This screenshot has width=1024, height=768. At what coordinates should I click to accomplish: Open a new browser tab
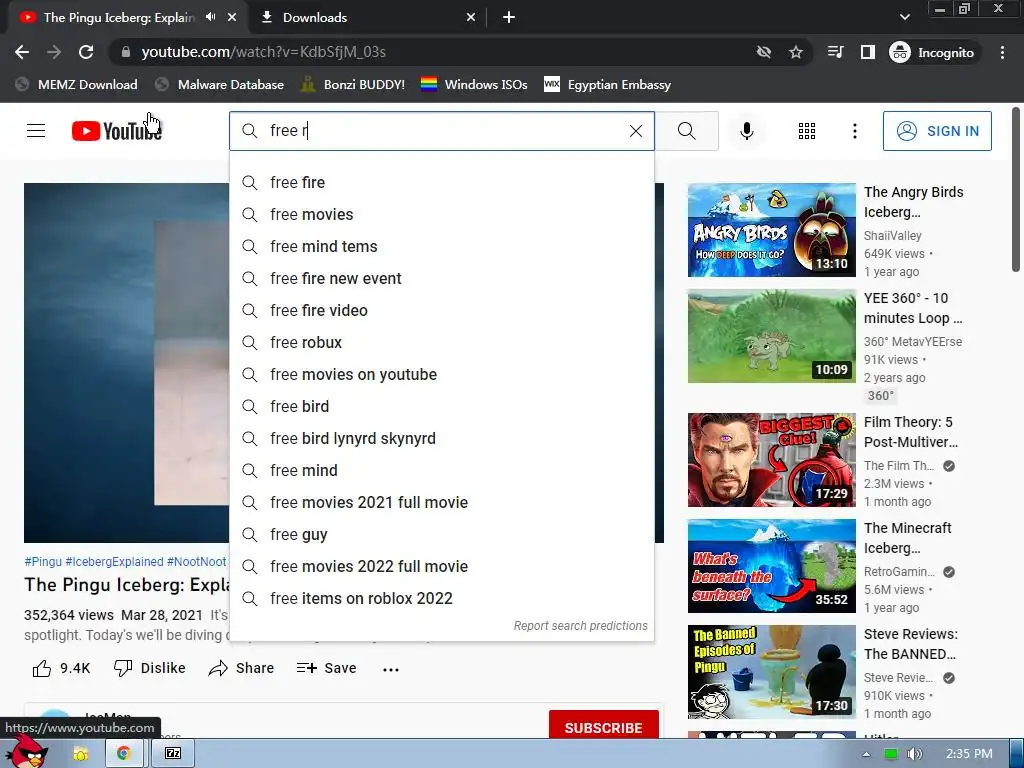point(509,17)
